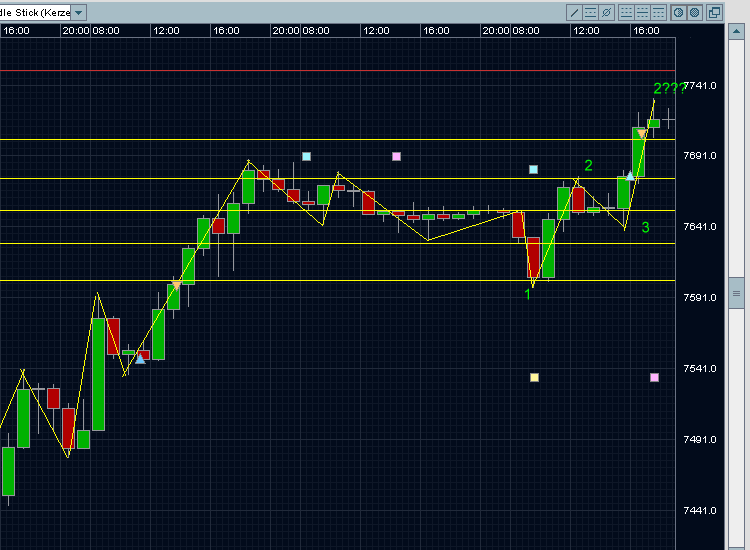
Task: Click the cyan square marker left of green 2
Action: tap(533, 169)
